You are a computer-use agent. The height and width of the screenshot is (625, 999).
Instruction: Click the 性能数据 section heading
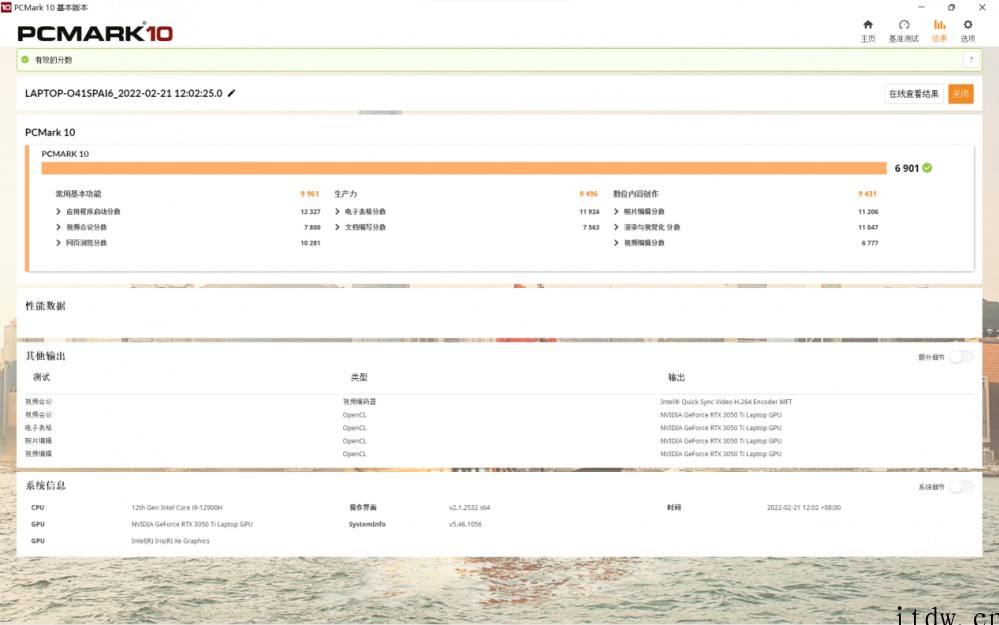tap(45, 306)
